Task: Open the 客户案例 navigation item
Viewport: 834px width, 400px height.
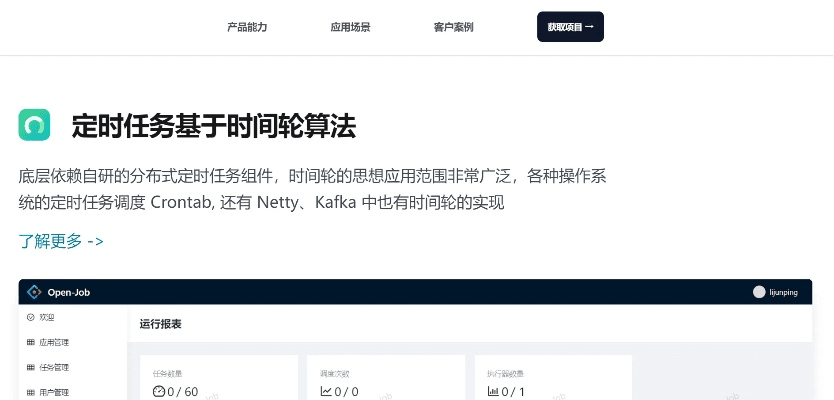Action: 453,27
